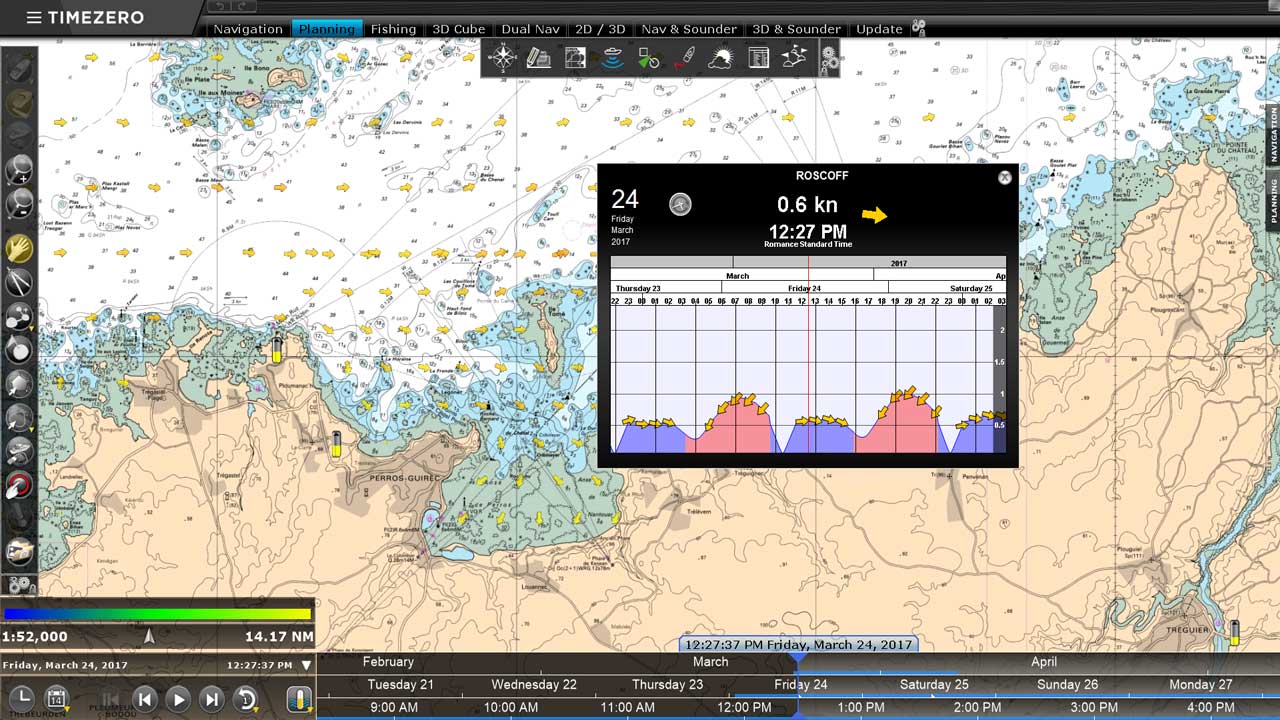
Task: Select the route planning flags icon
Action: 794,58
